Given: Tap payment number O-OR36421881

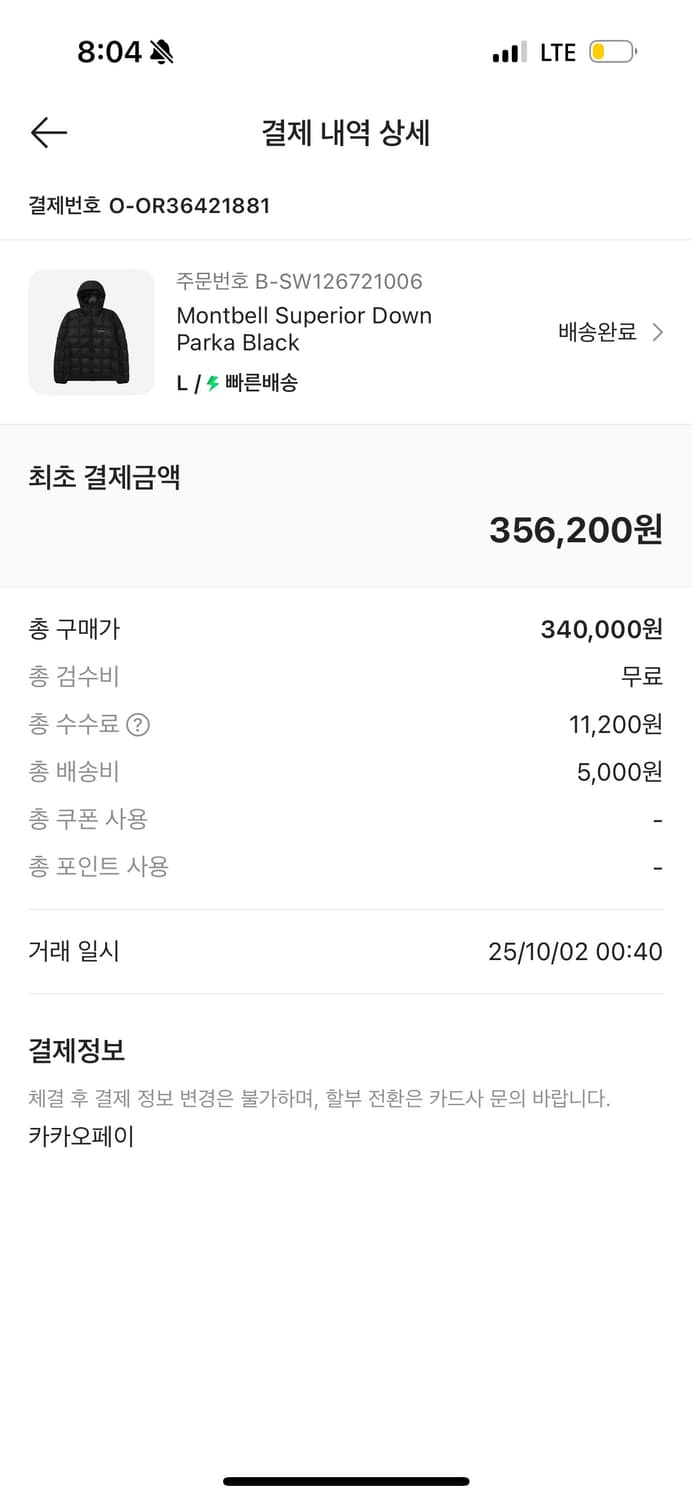Looking at the screenshot, I should coord(149,206).
